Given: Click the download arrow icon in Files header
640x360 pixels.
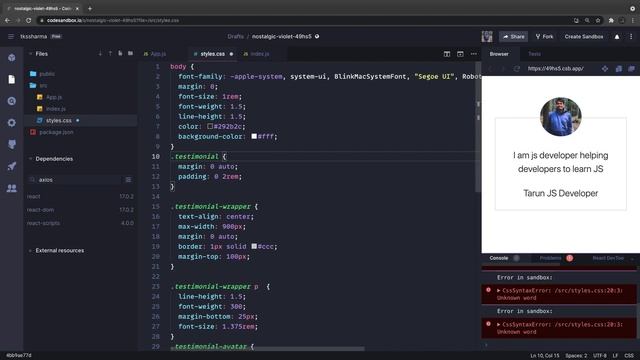Looking at the screenshot, I should (x=100, y=53).
